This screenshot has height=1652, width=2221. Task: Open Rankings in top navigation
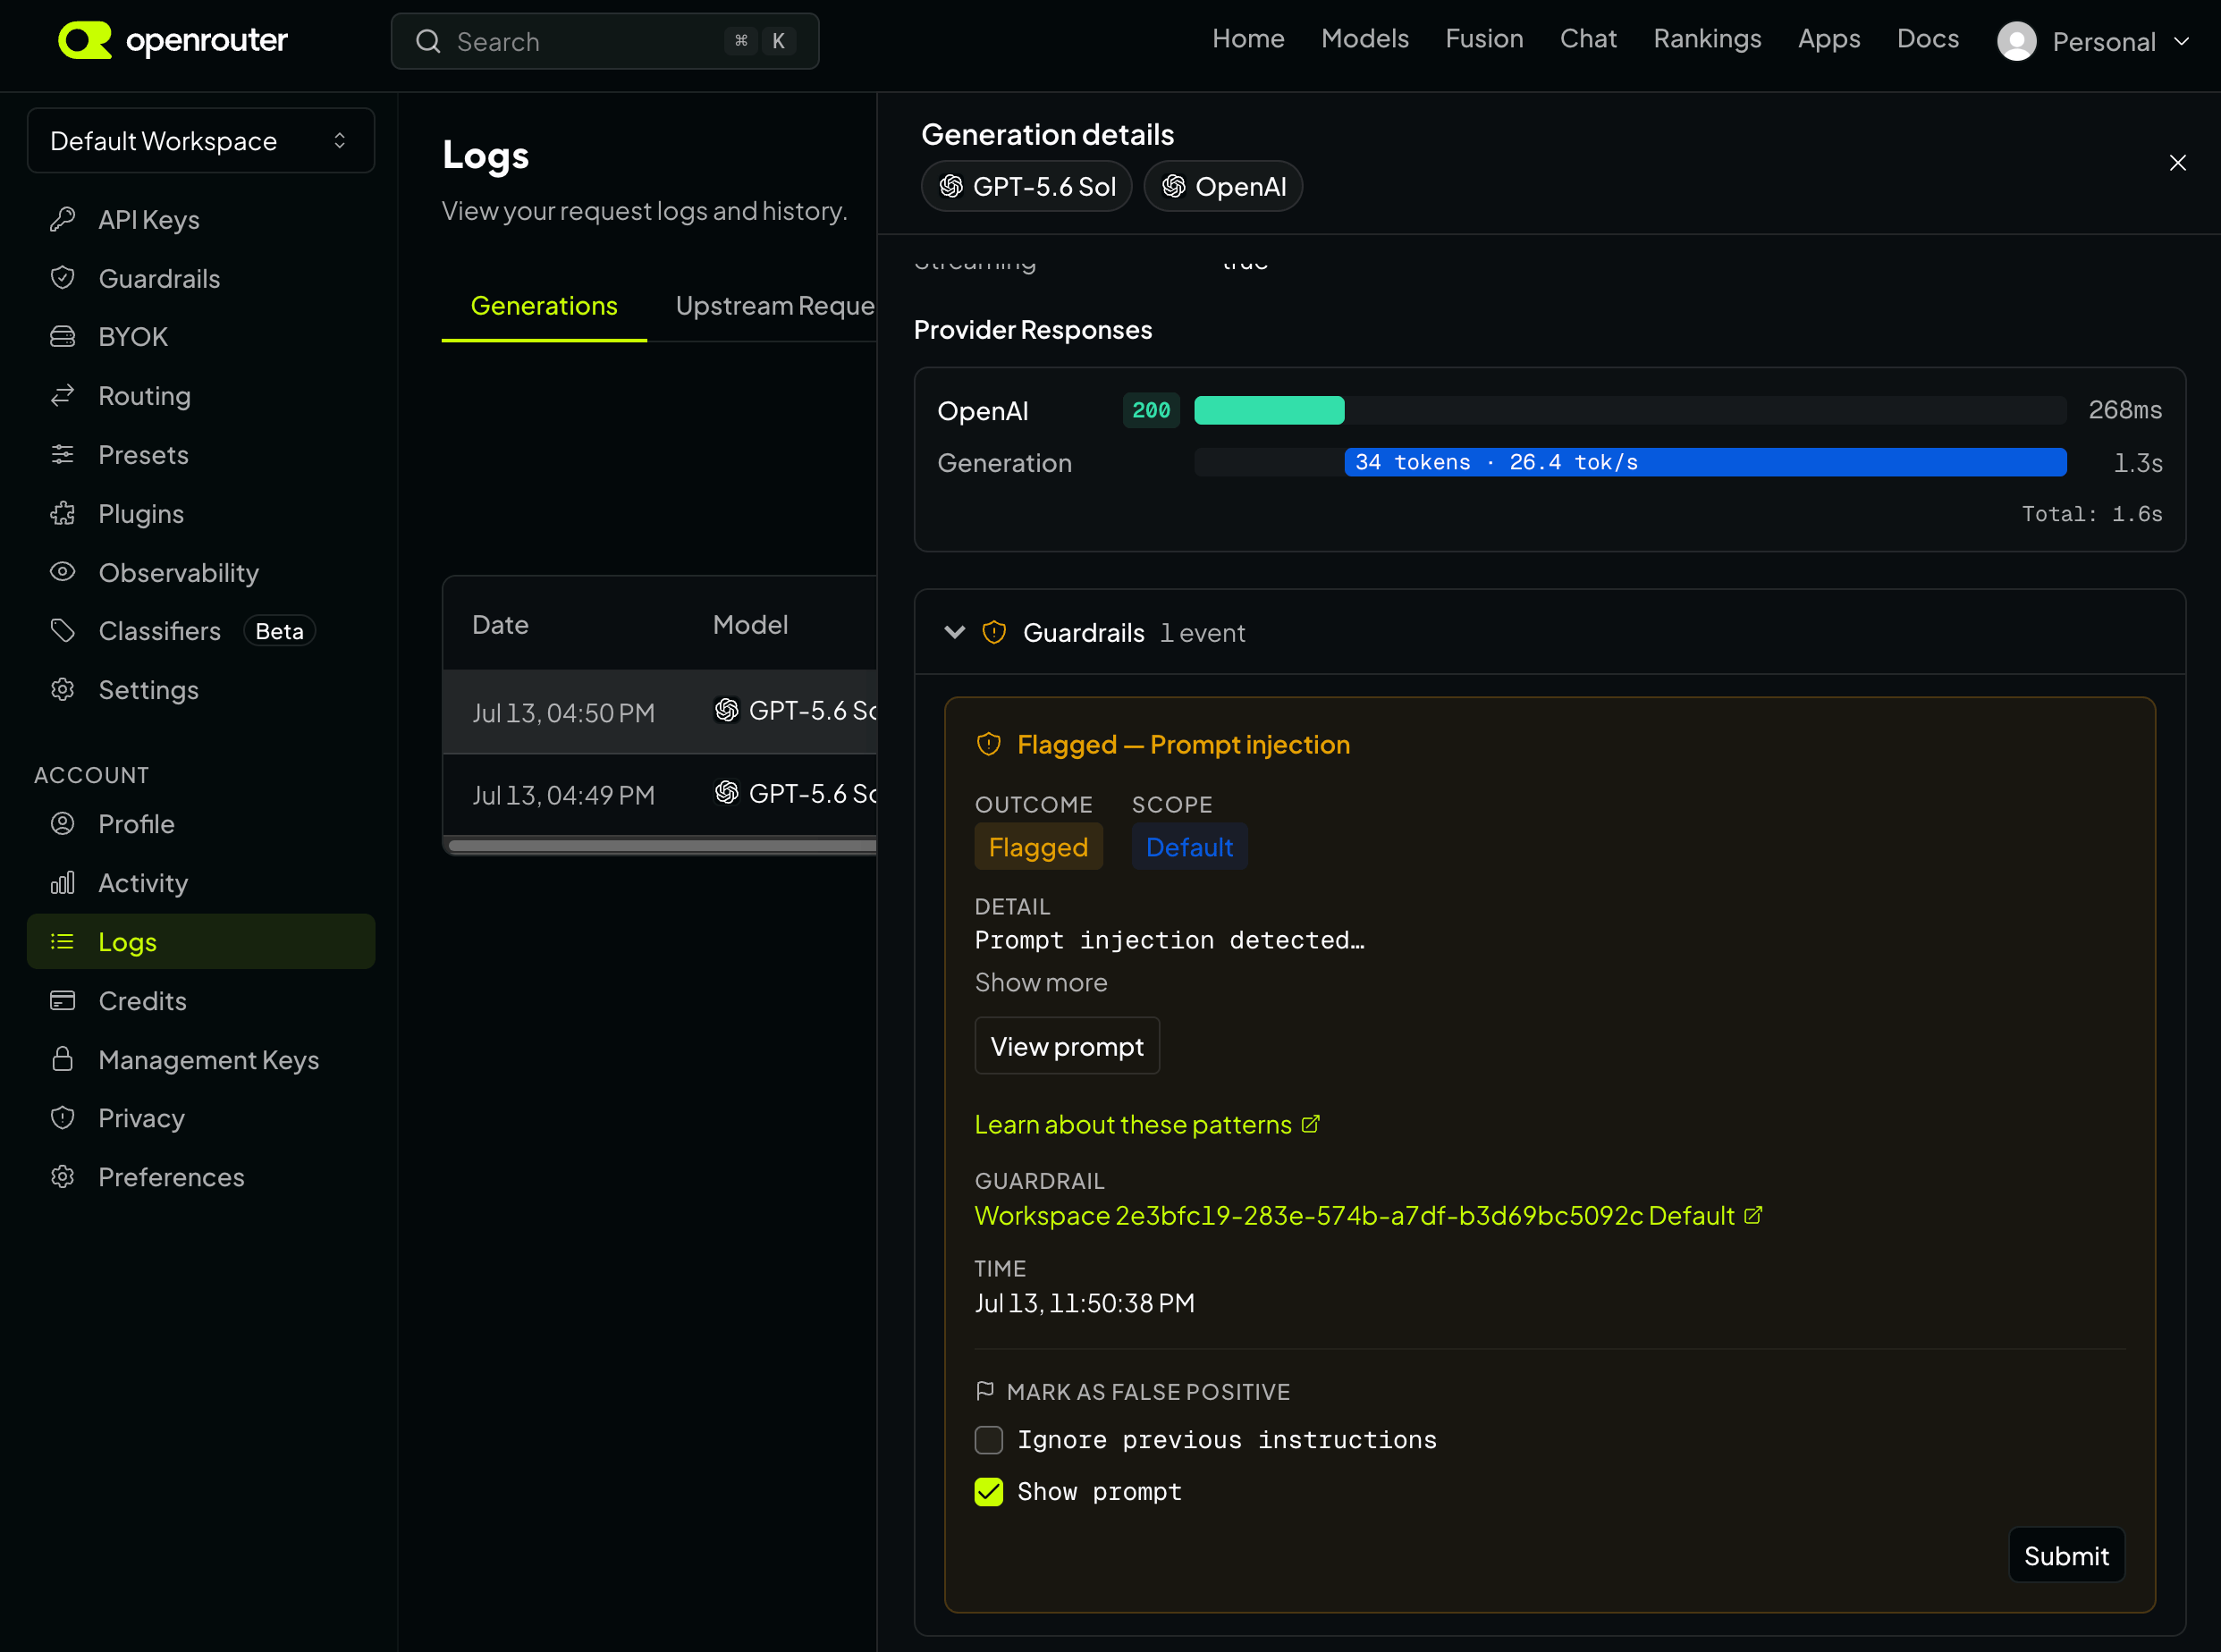(1707, 39)
